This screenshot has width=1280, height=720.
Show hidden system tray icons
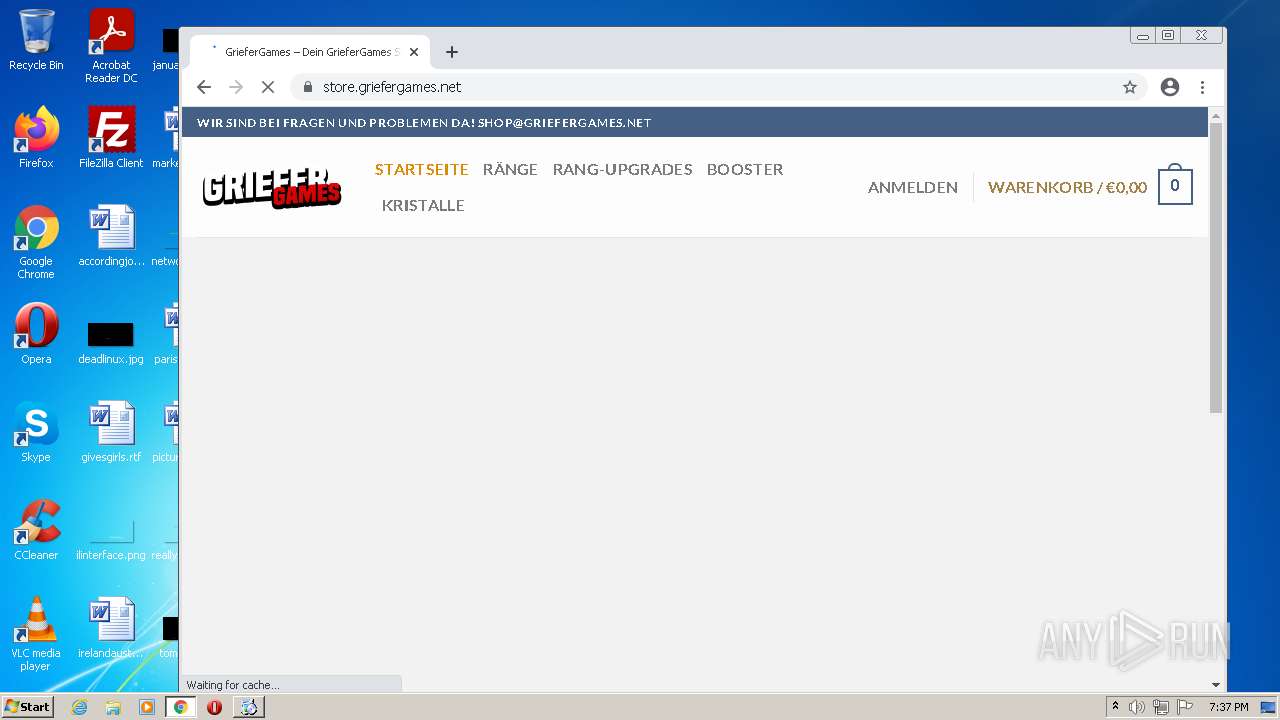[1115, 707]
